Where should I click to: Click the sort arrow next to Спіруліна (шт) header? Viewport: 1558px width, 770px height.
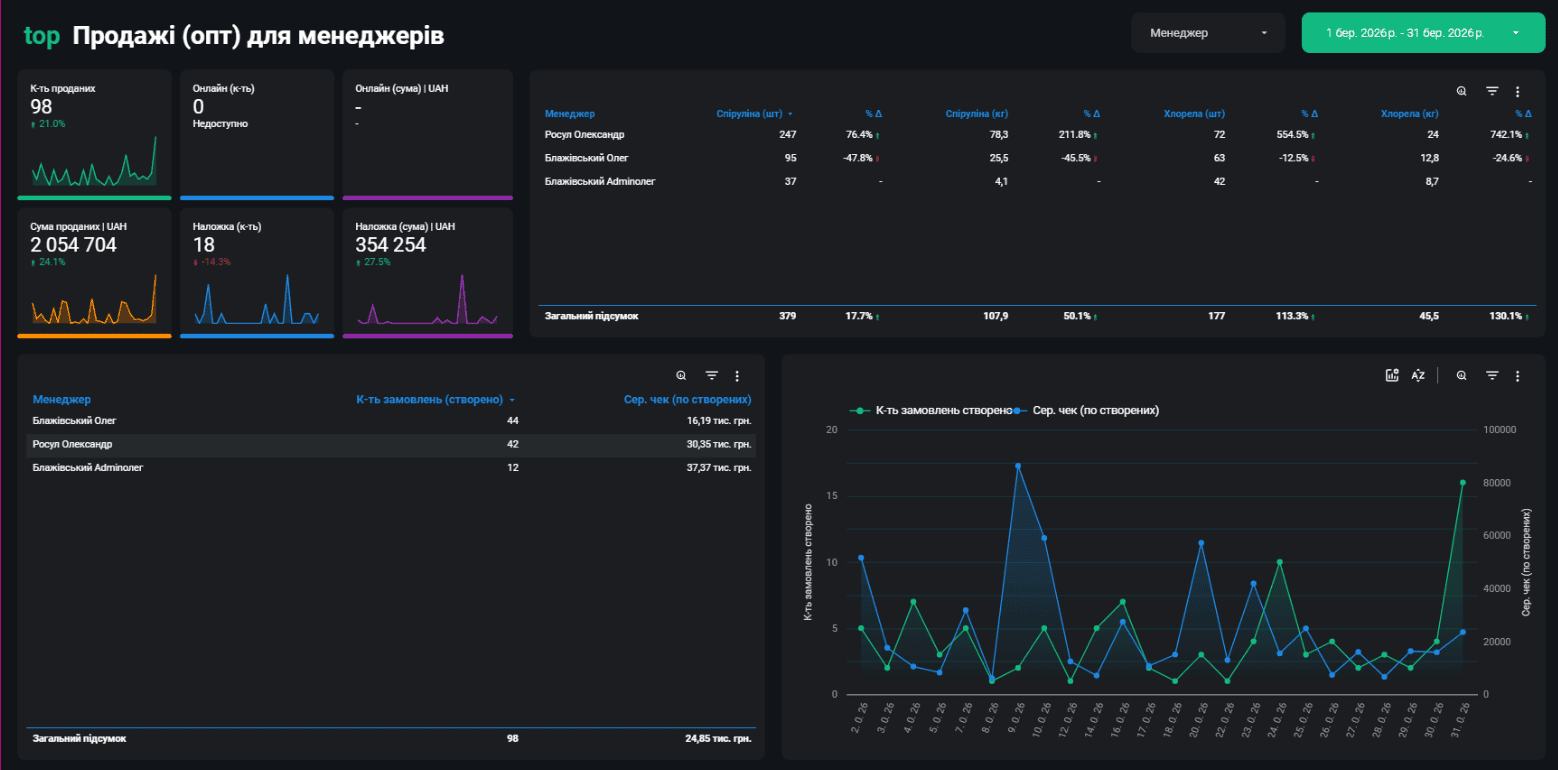(791, 114)
